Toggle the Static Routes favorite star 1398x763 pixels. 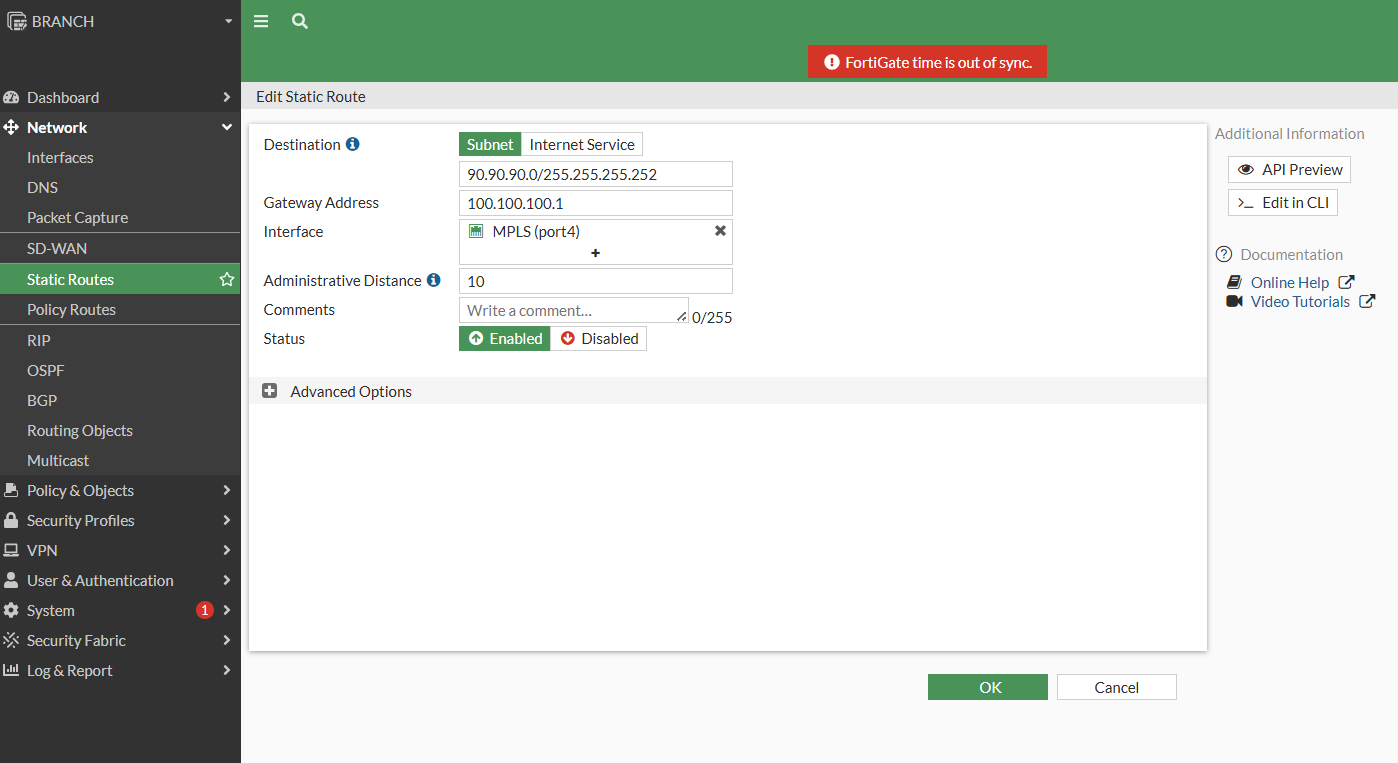pos(227,279)
